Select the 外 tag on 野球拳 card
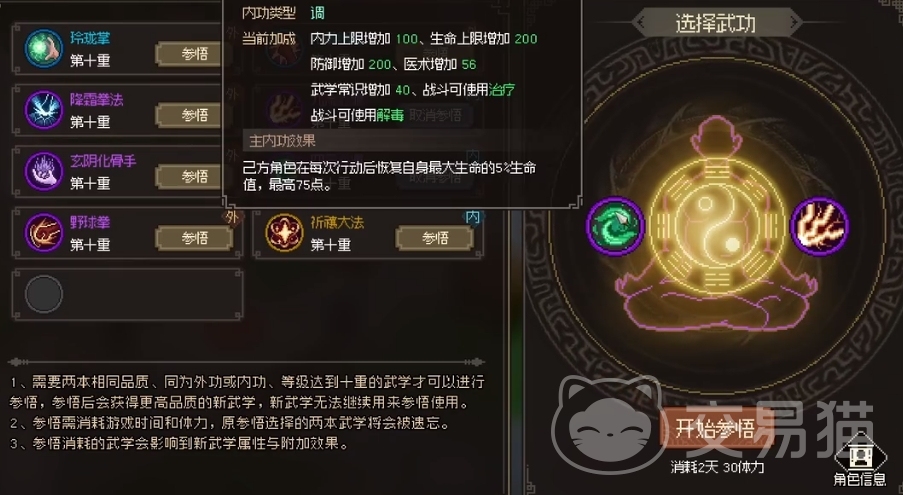 click(x=232, y=217)
